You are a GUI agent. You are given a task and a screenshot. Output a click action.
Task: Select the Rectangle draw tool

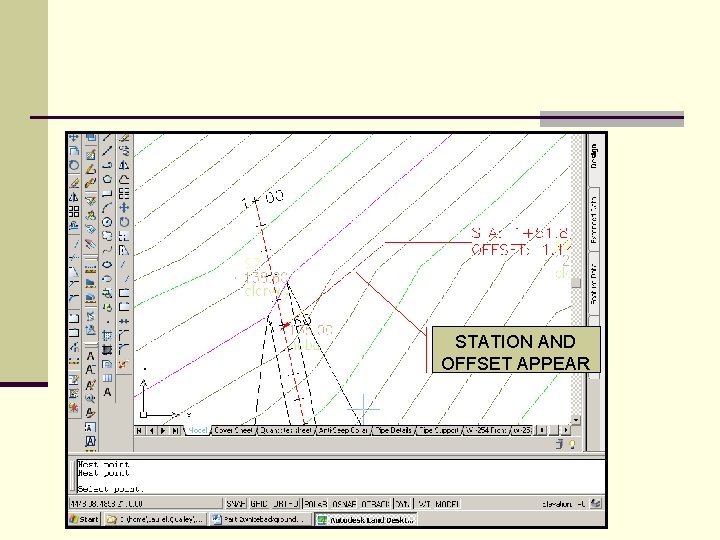coord(107,193)
